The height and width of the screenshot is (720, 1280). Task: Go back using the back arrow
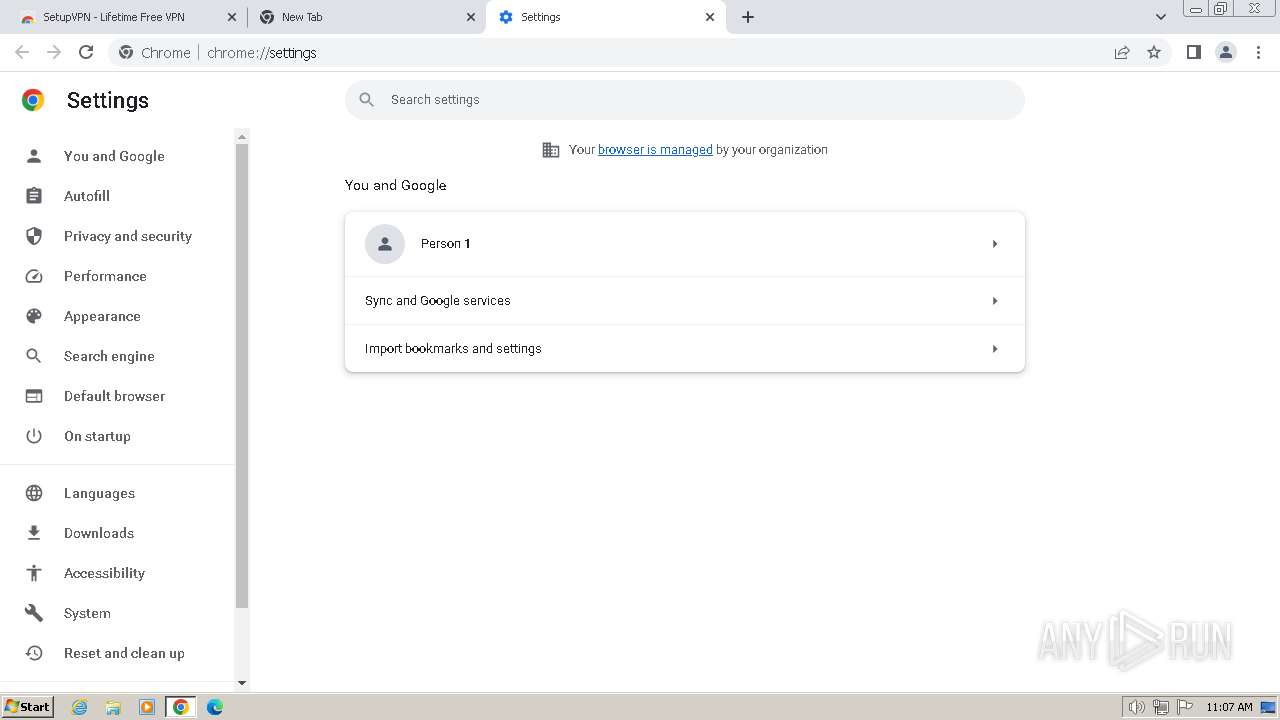[22, 52]
